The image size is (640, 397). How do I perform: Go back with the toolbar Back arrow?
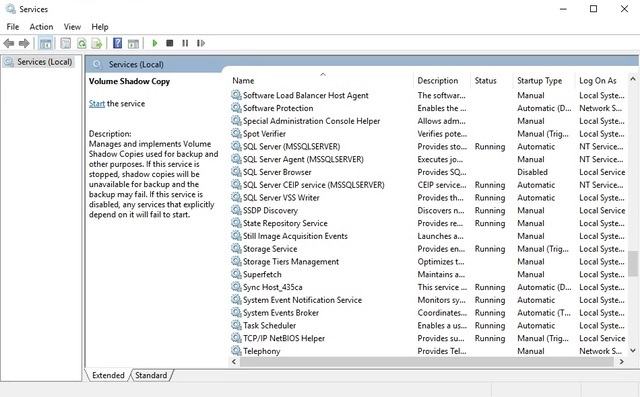[9, 43]
